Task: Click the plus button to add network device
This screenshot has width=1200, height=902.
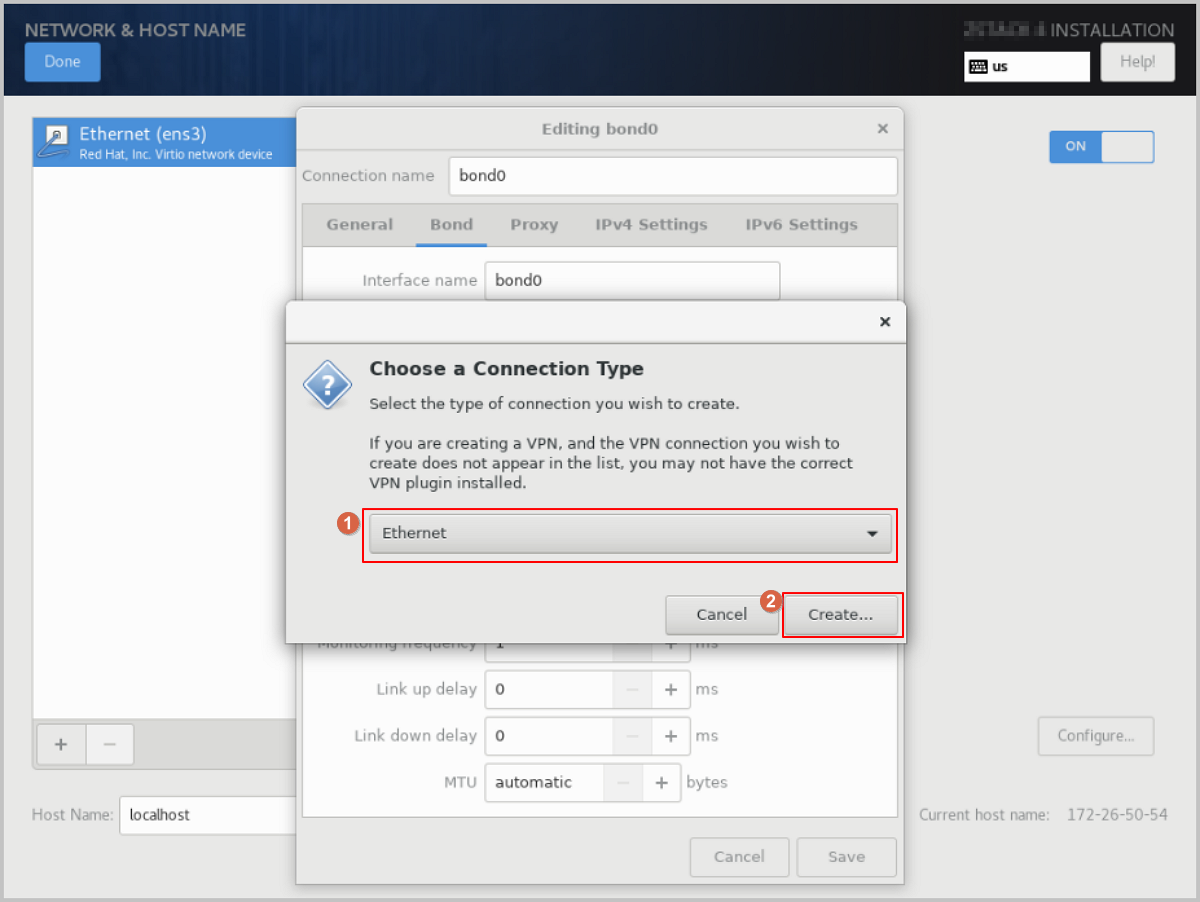Action: point(61,744)
